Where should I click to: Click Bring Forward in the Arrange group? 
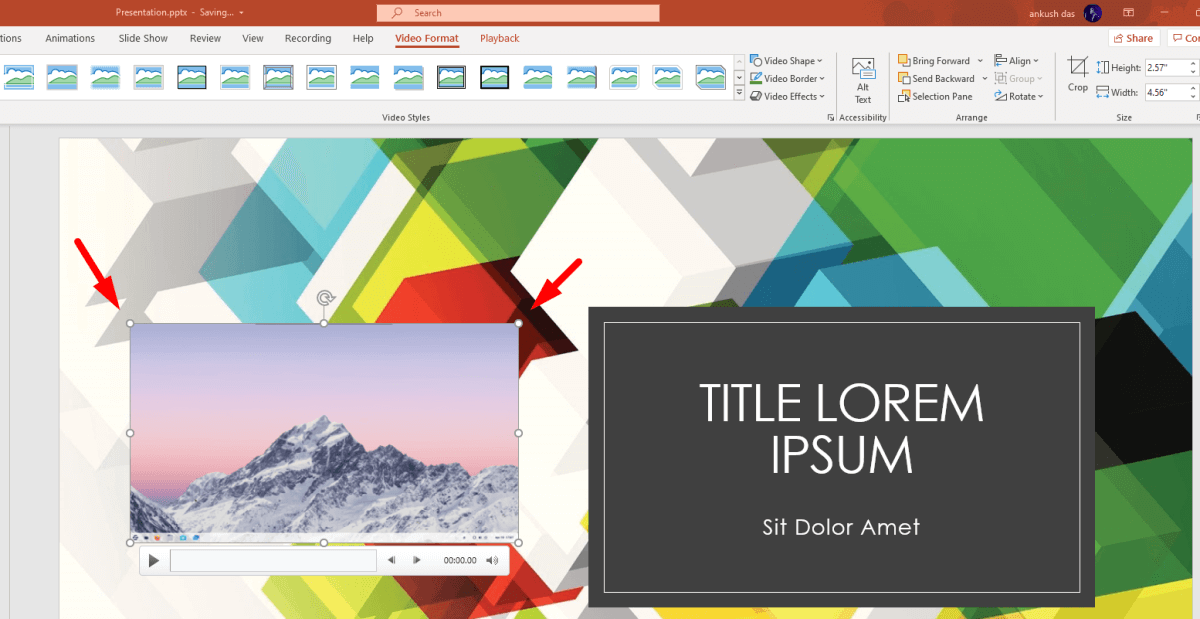[x=936, y=60]
